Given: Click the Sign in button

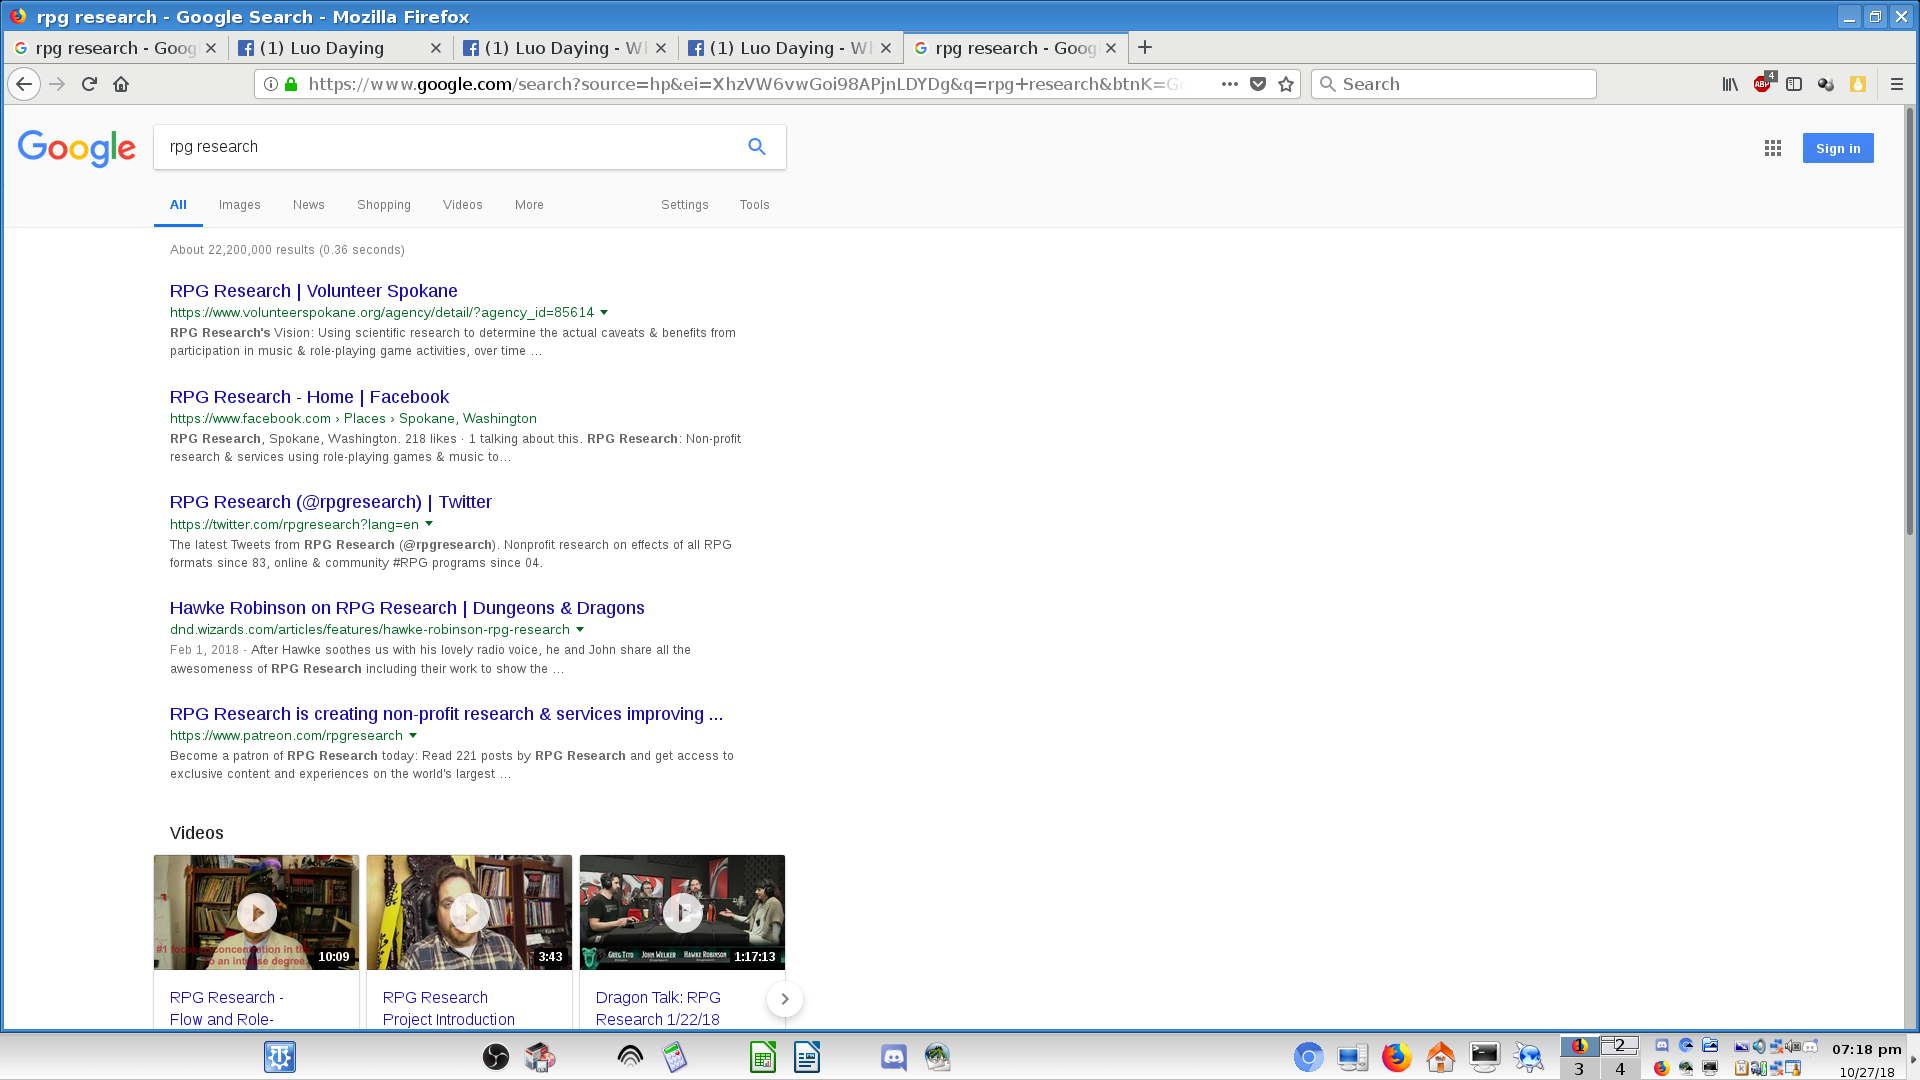Looking at the screenshot, I should pos(1837,148).
